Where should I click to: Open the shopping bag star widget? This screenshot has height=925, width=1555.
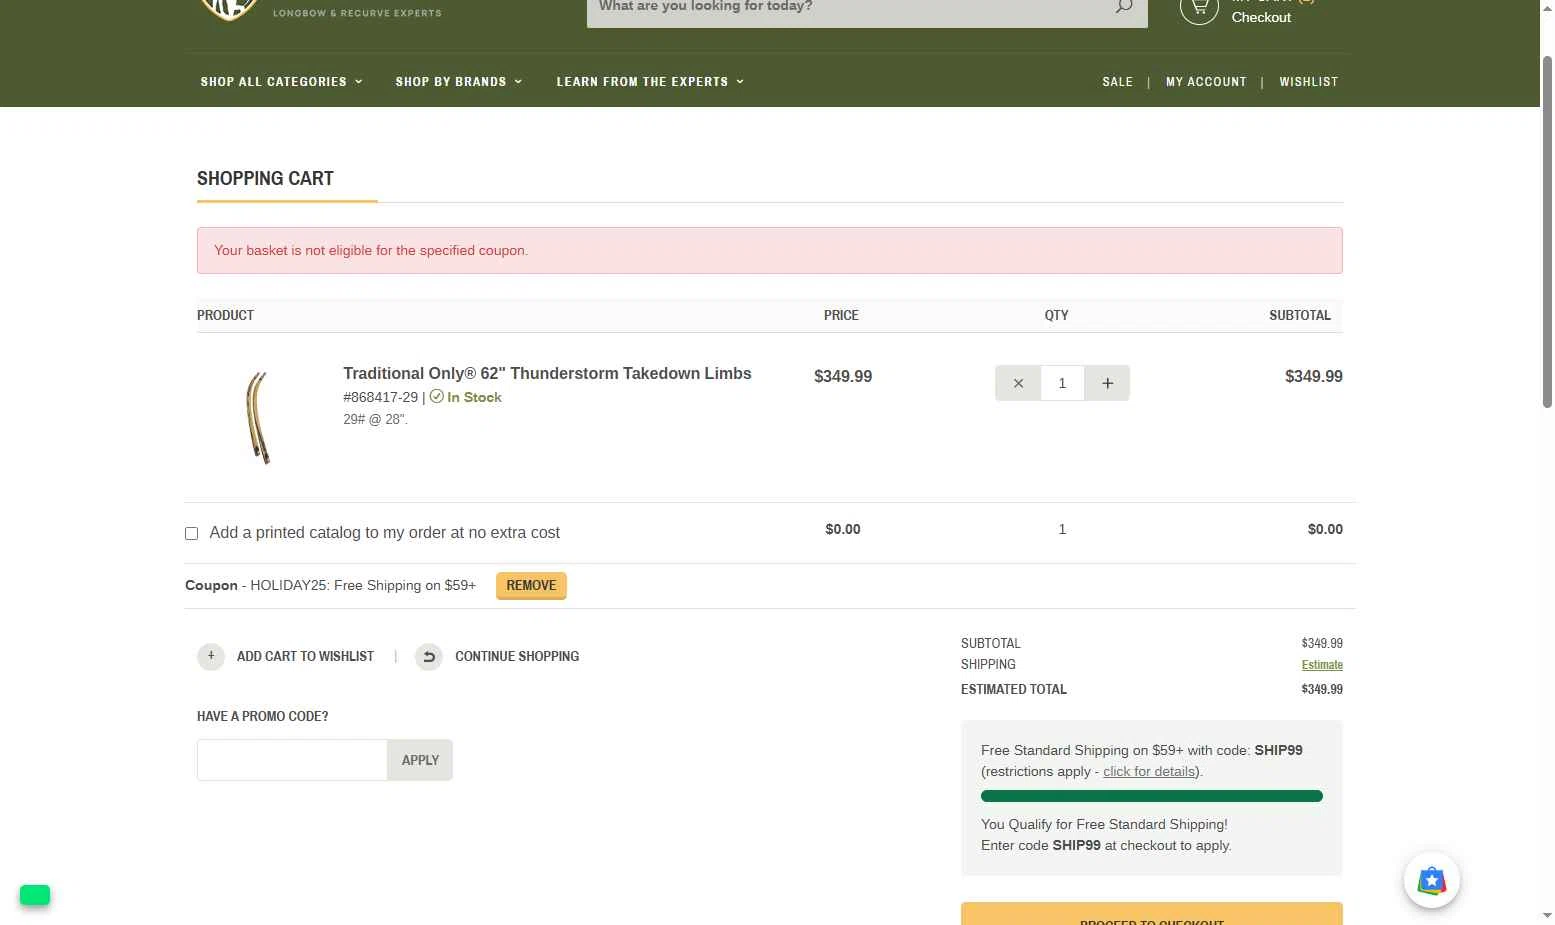1432,880
